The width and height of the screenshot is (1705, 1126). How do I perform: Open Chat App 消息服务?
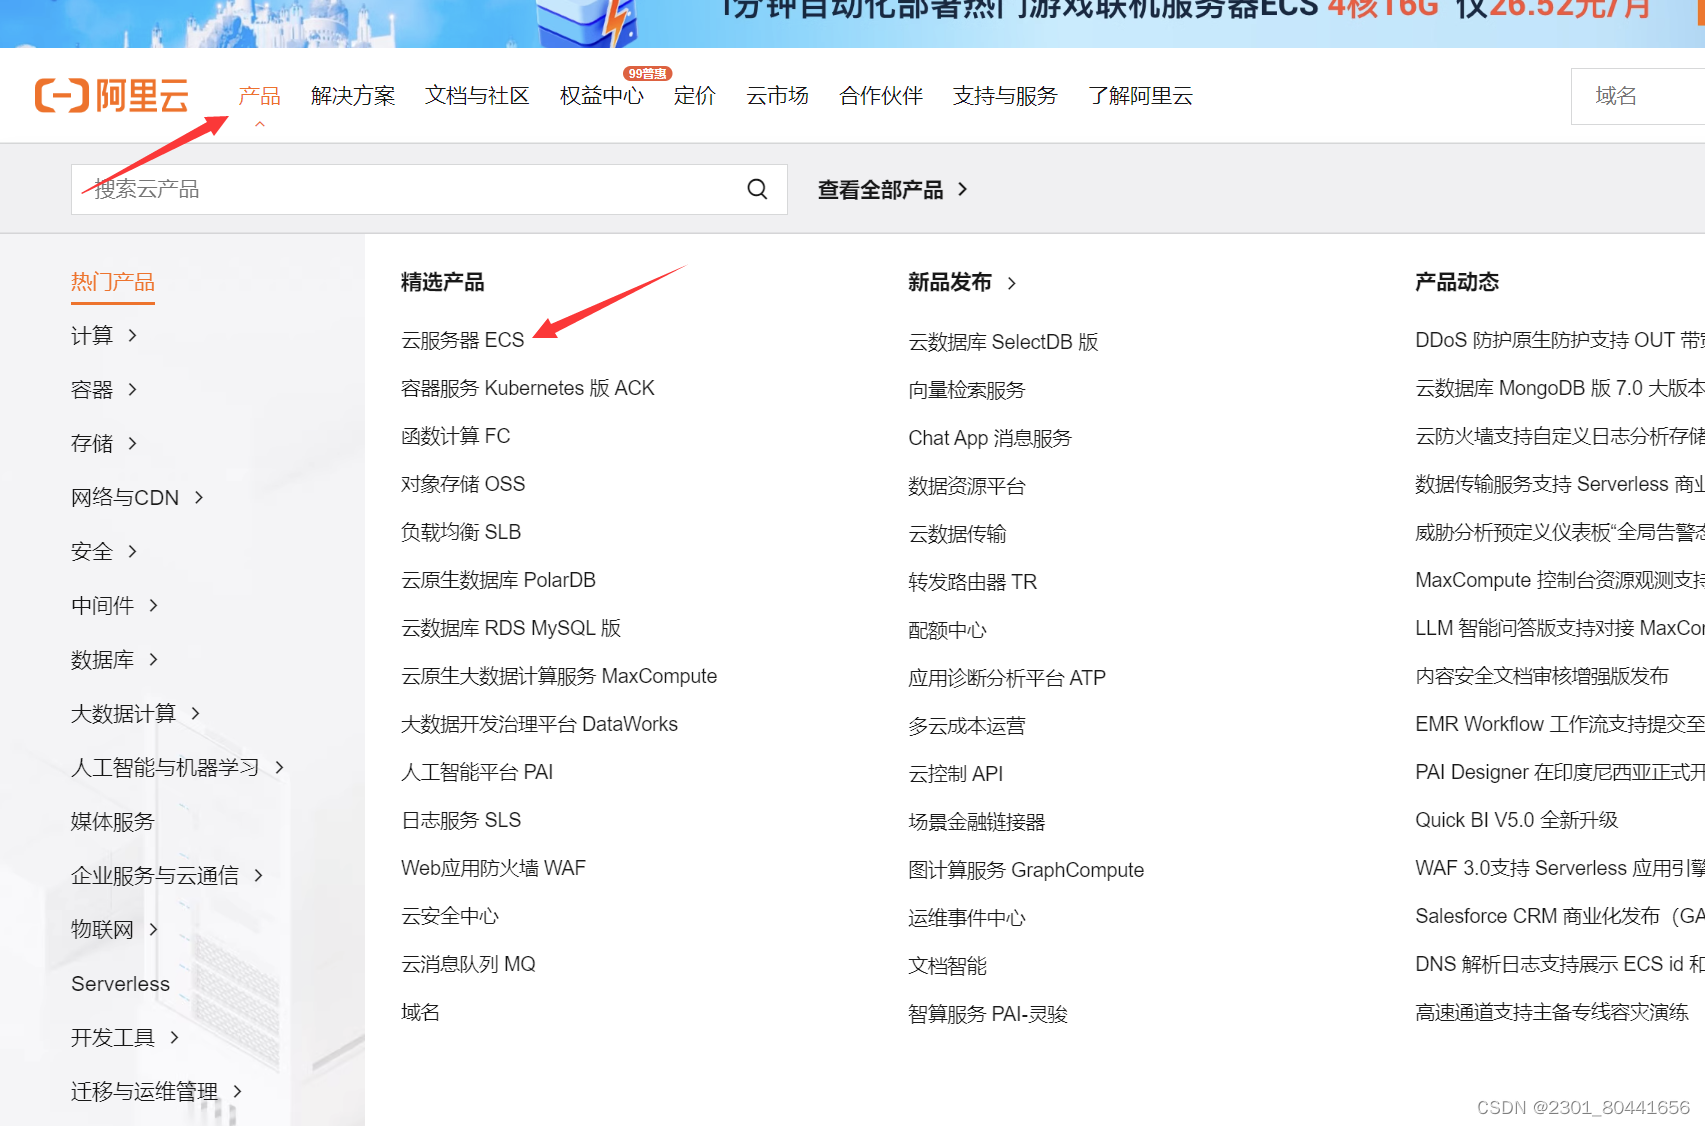[x=990, y=438]
